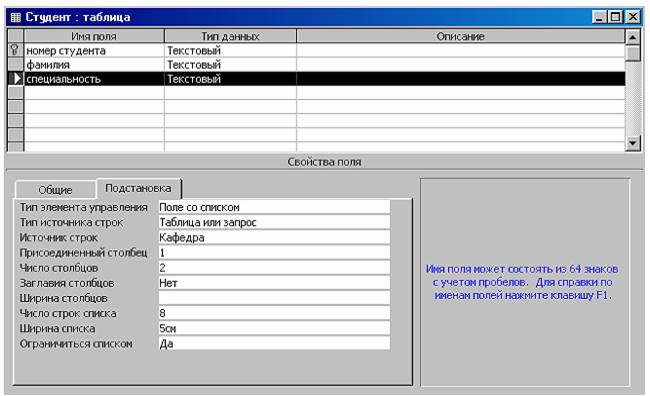Click the vertical scrollbar thumb

[x=633, y=53]
